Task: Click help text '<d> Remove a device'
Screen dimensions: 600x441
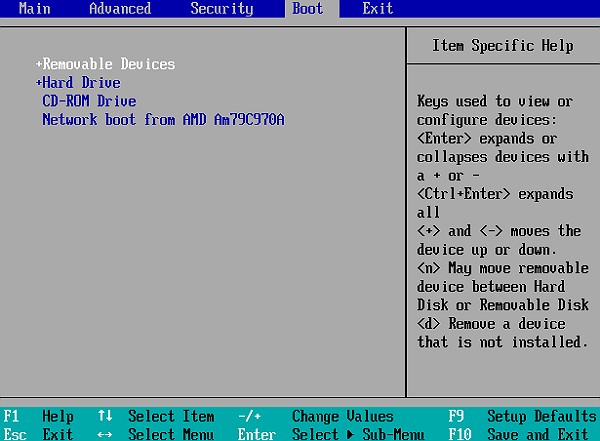Action: (491, 324)
